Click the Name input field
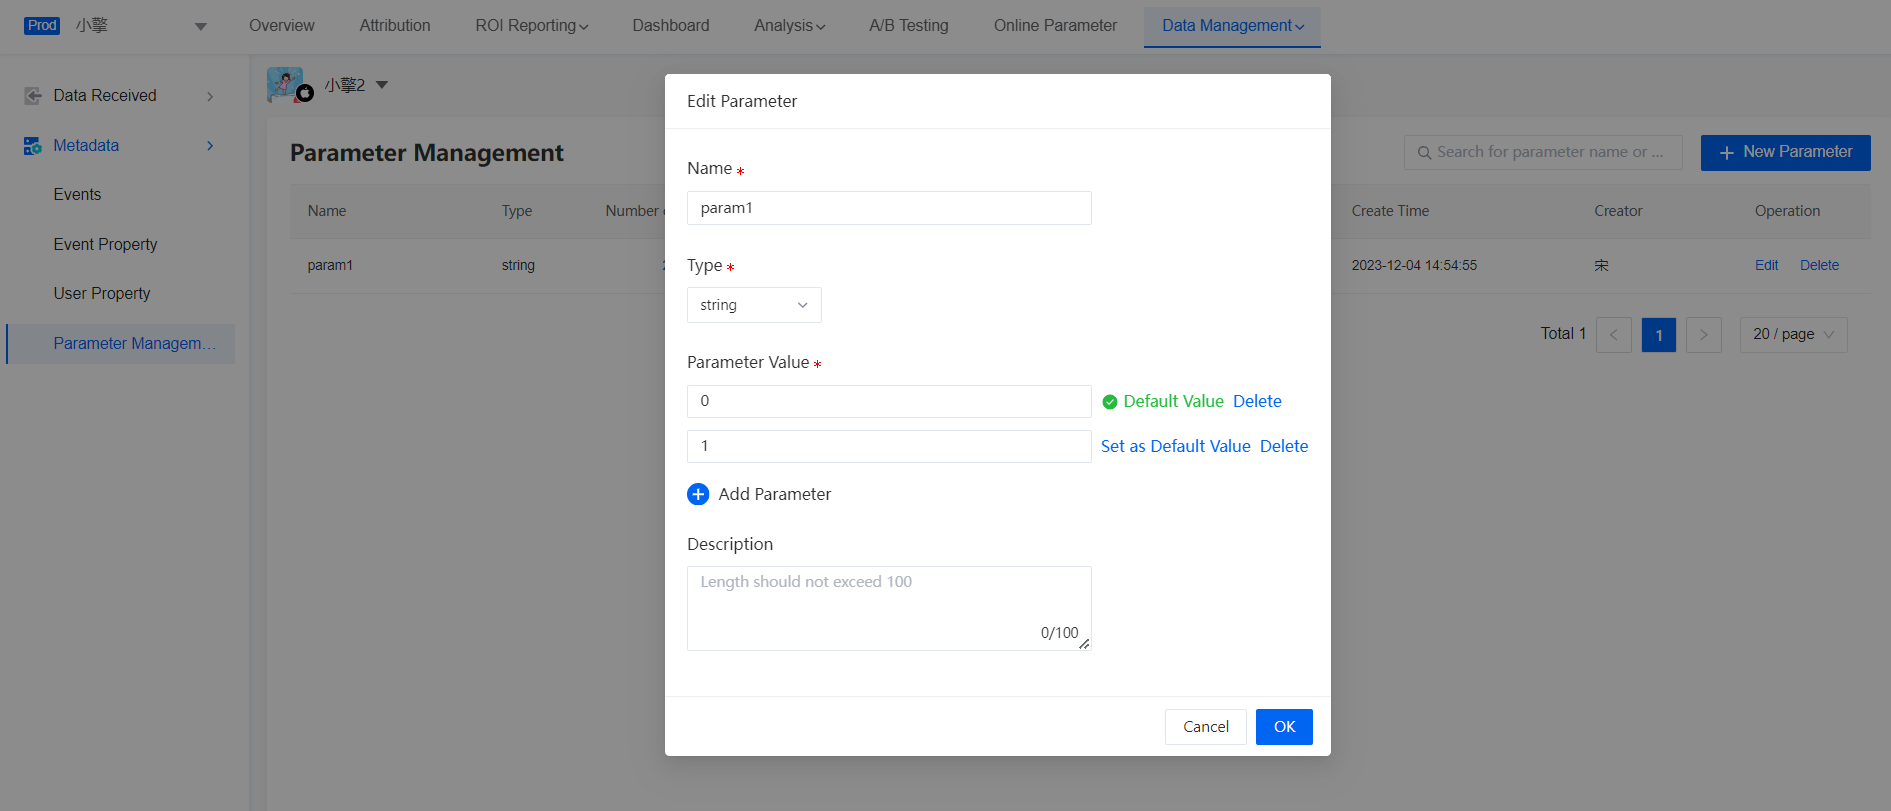The image size is (1891, 811). pos(888,208)
